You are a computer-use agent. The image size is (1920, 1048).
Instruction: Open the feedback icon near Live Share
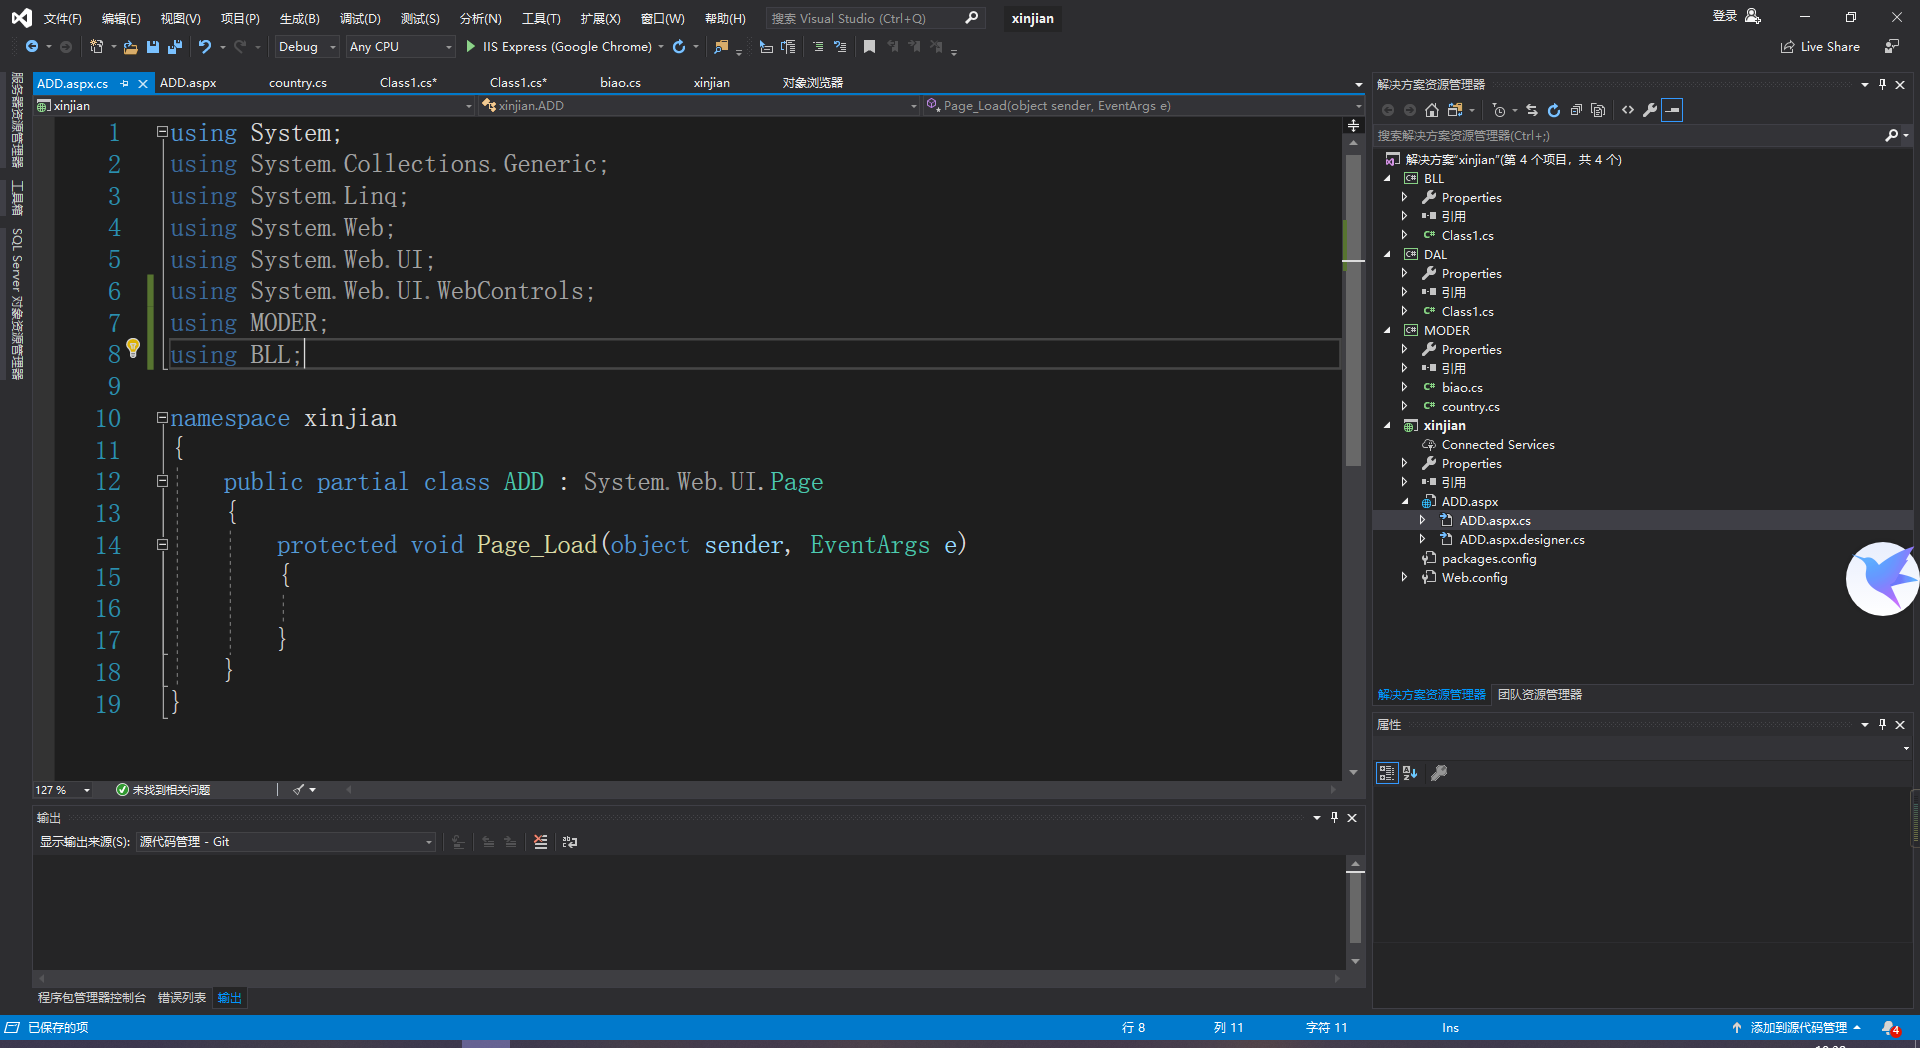pos(1891,47)
